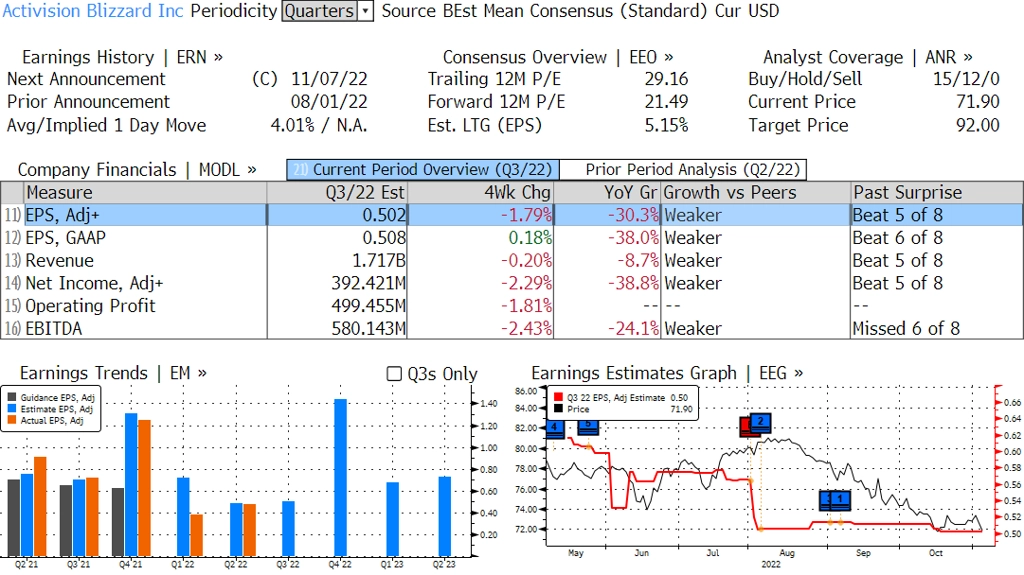The width and height of the screenshot is (1024, 575).
Task: Click the tall Q4'22 estimate bar
Action: click(340, 478)
